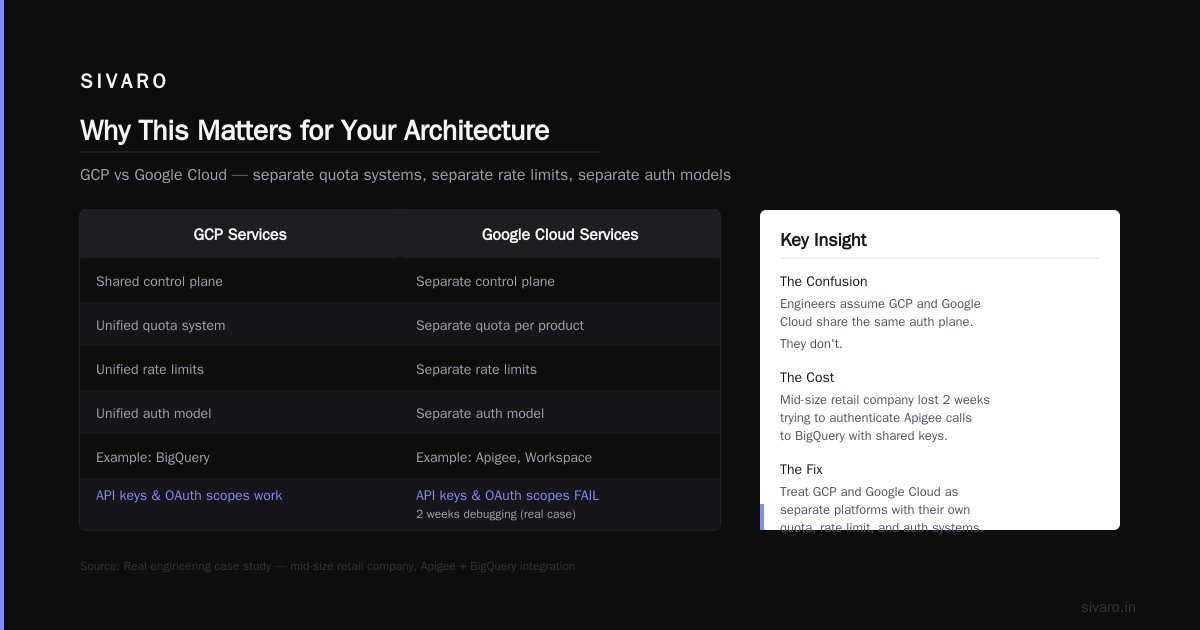Click the Key Insight card heading
The width and height of the screenshot is (1200, 630).
point(823,240)
